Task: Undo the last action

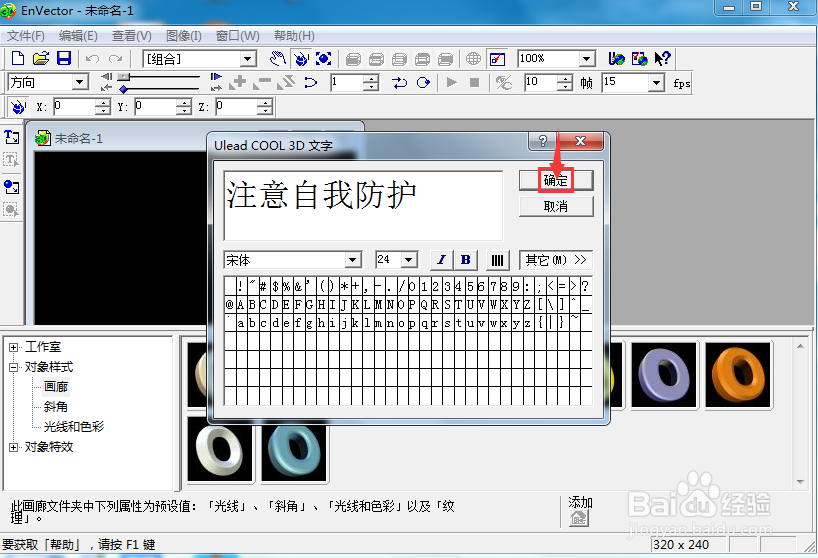Action: tap(92, 59)
